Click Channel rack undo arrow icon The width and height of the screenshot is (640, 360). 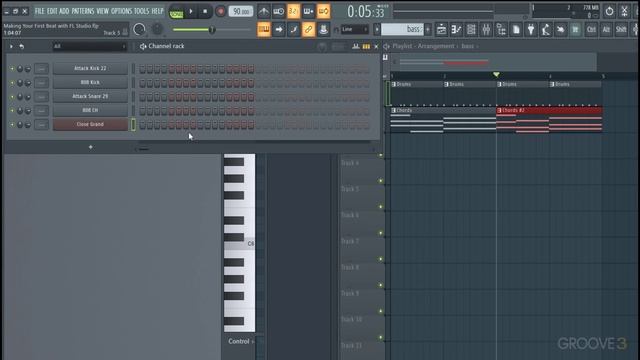(22, 47)
